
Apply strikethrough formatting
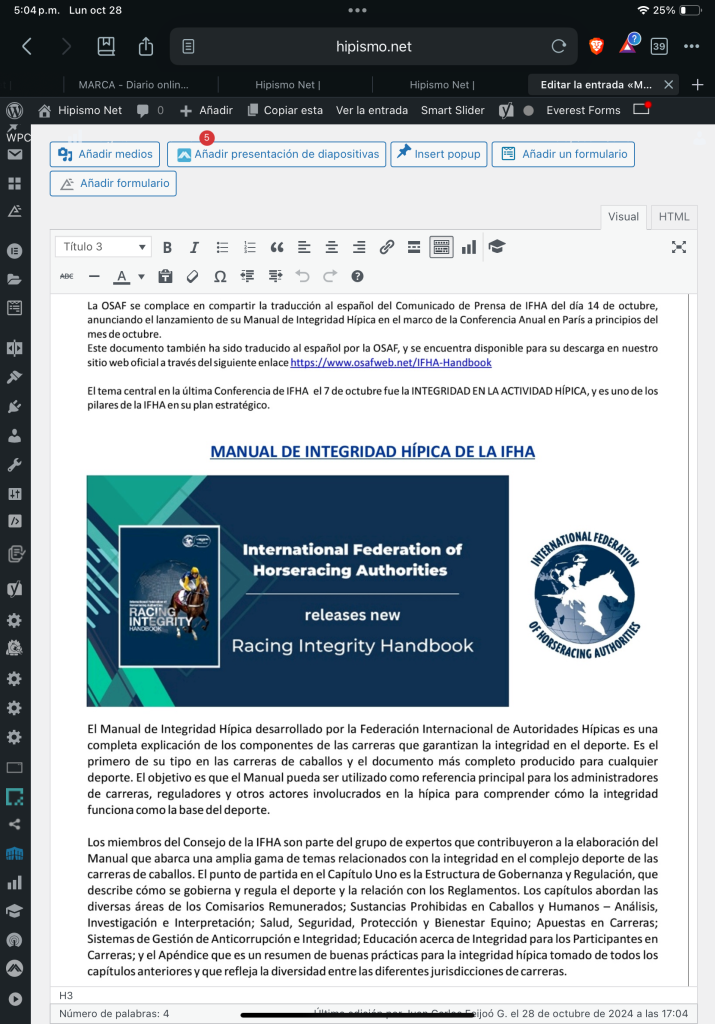coord(67,277)
